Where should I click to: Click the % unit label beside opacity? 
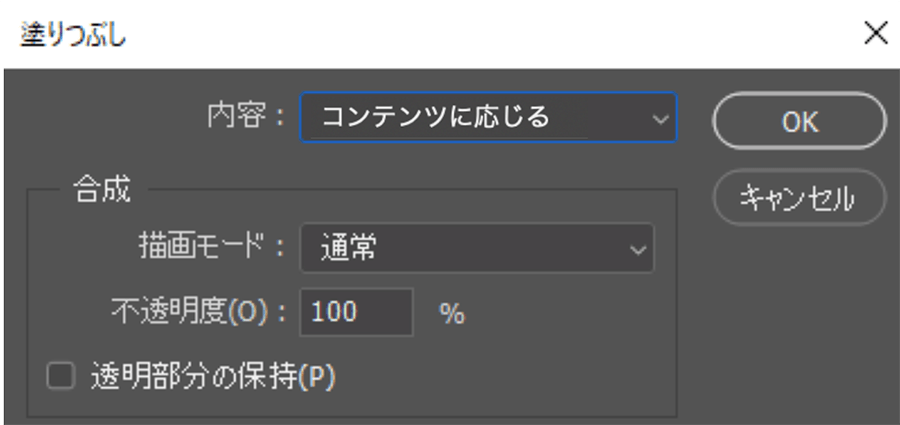(452, 314)
